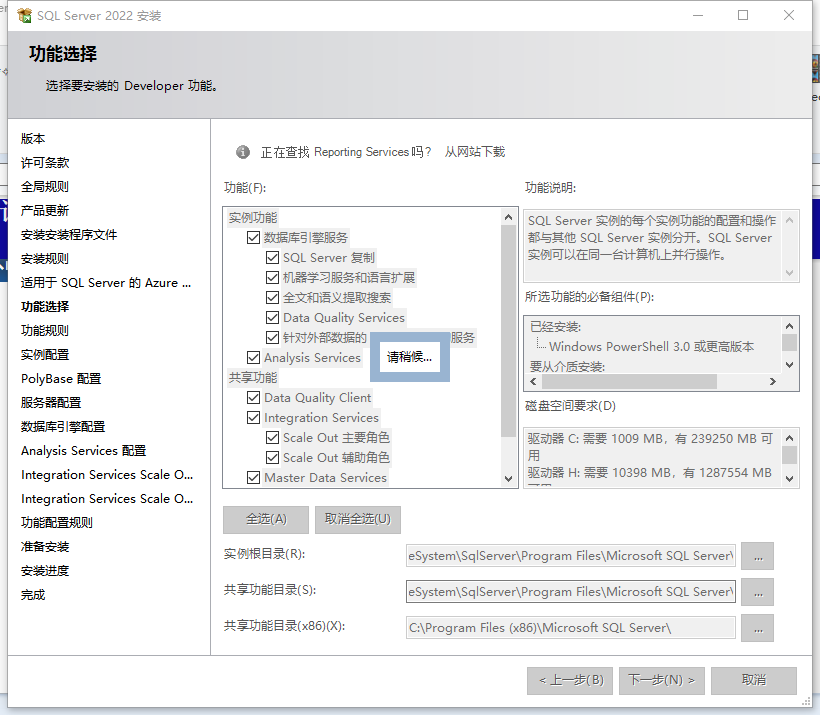Viewport: 820px width, 715px height.
Task: Click the 实例根目录 path field
Action: 571,555
